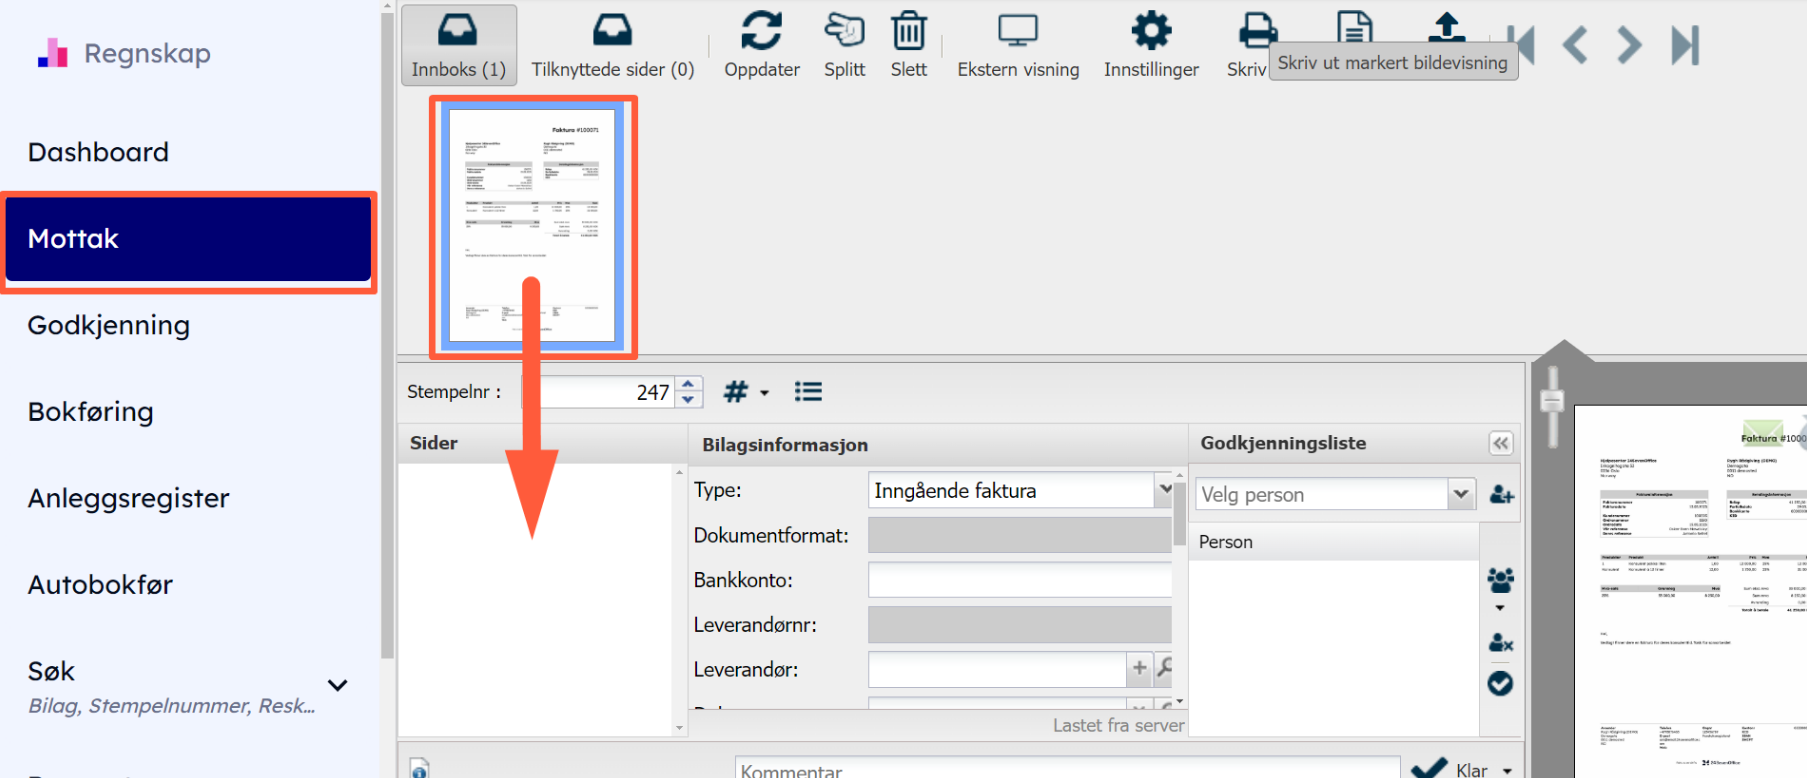
Task: Click the round checkmark approve icon
Action: click(x=1500, y=684)
